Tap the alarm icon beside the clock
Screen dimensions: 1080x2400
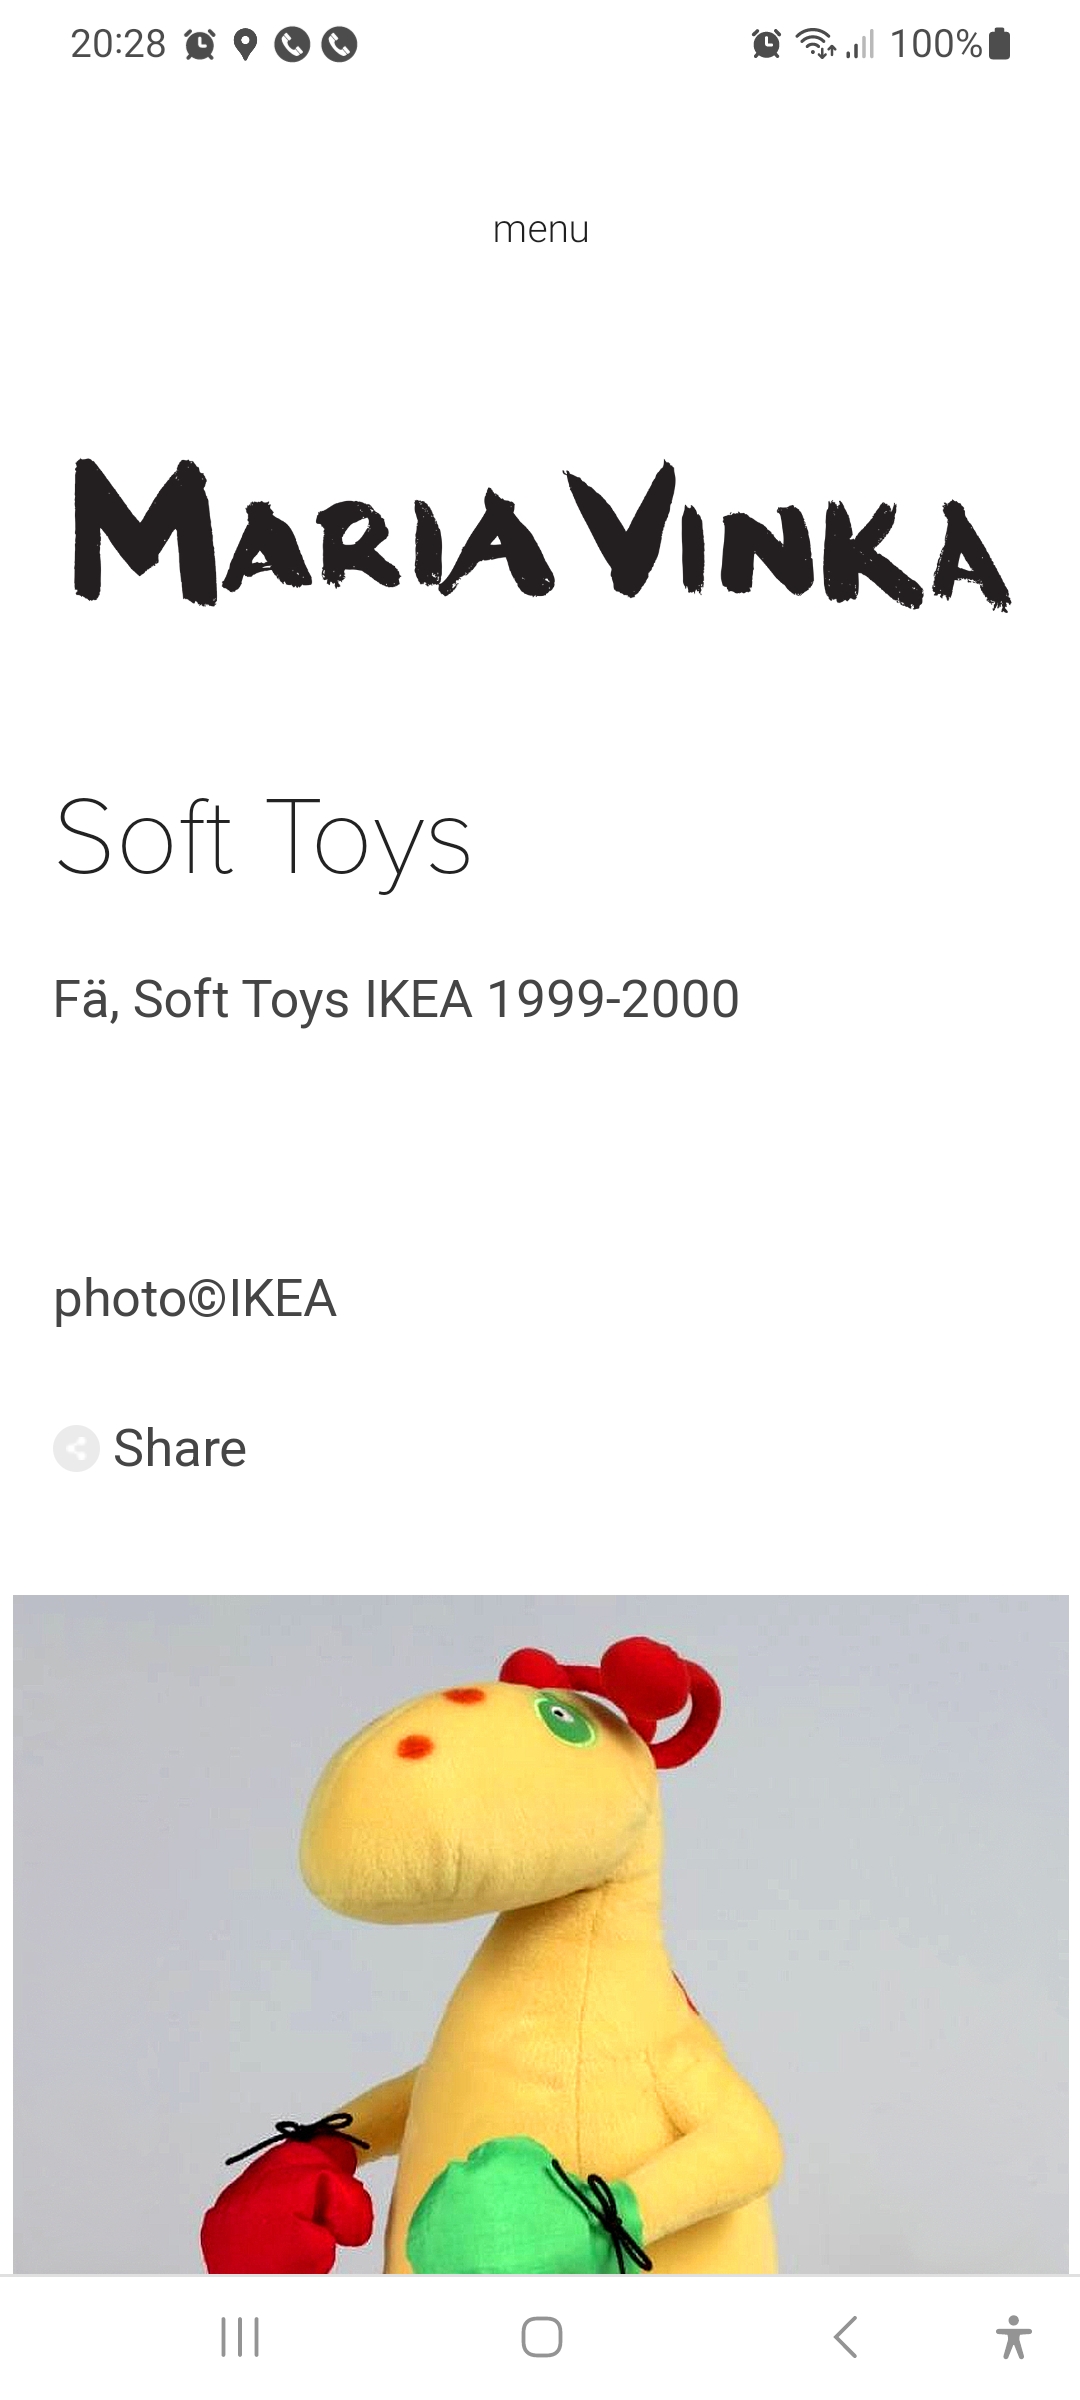200,45
